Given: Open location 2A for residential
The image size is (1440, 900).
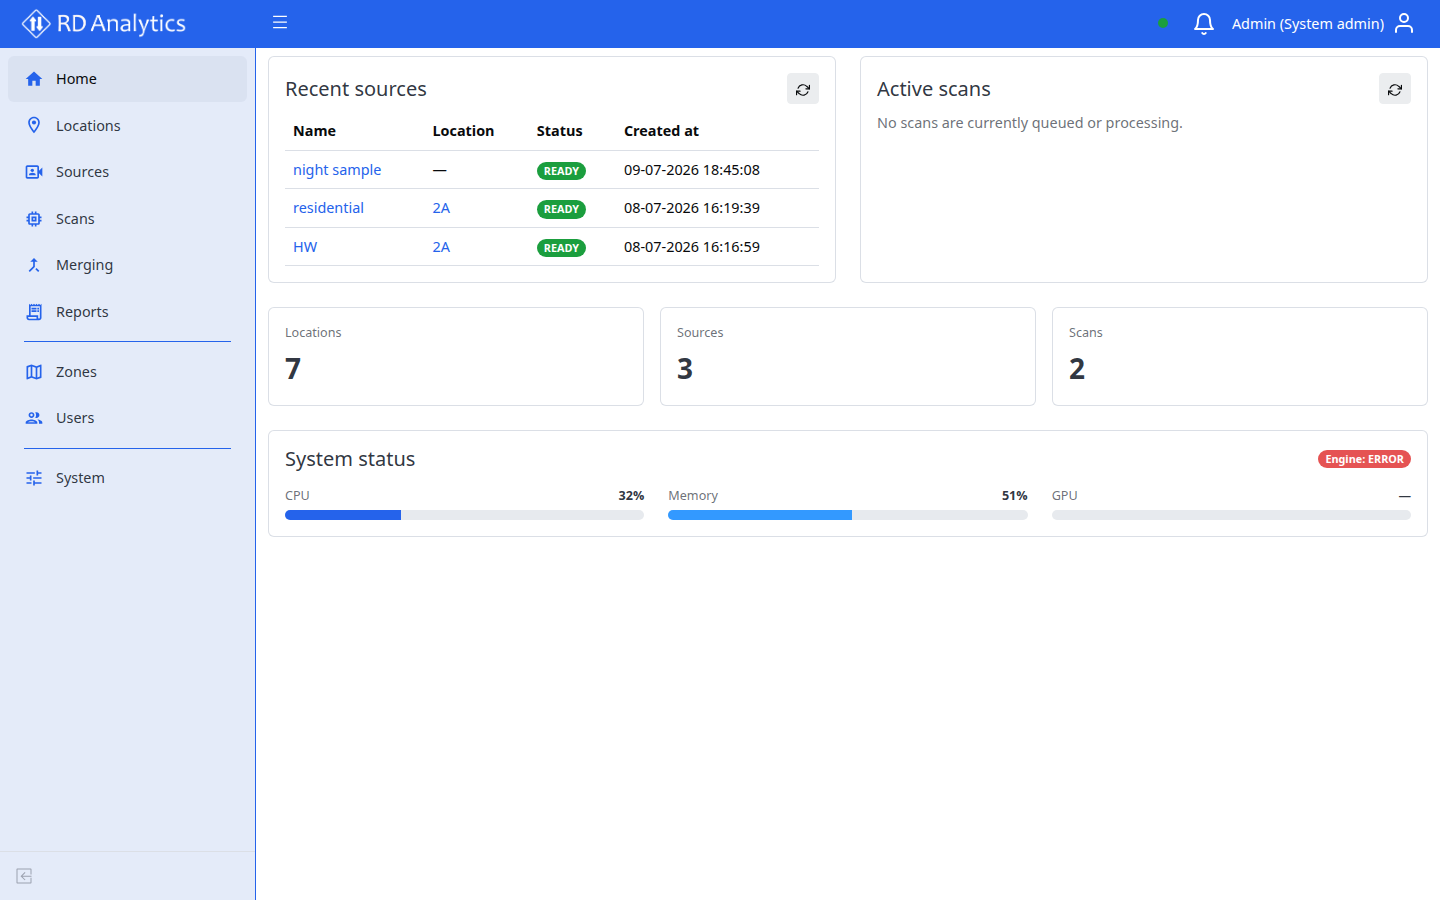Looking at the screenshot, I should pos(441,208).
